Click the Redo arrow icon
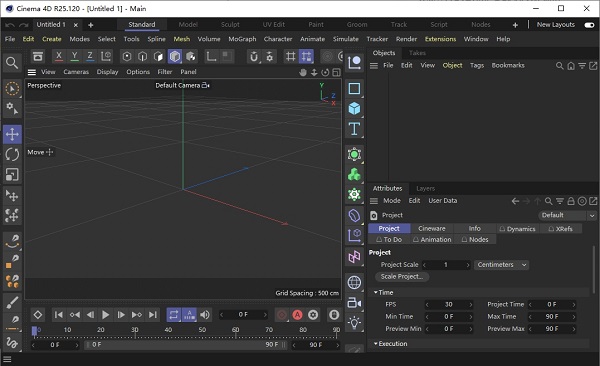Viewport: 600px width, 366px height. [x=24, y=25]
